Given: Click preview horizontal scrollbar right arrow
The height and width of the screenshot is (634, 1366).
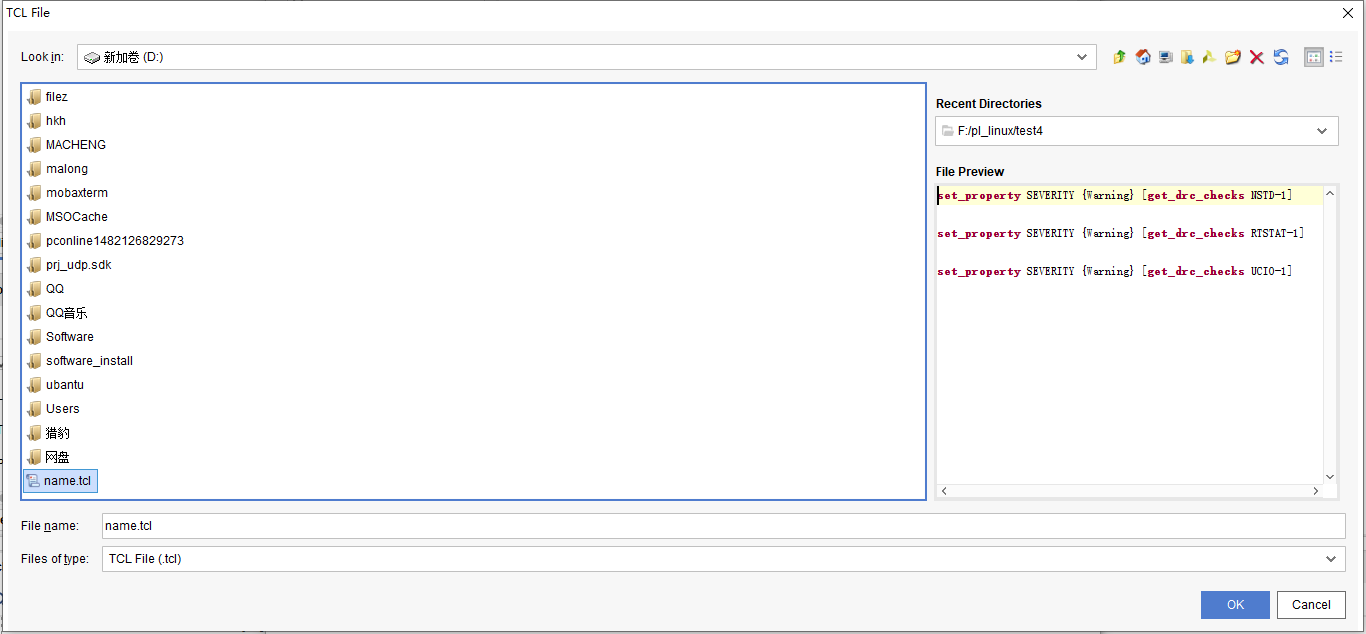Looking at the screenshot, I should coord(1316,491).
